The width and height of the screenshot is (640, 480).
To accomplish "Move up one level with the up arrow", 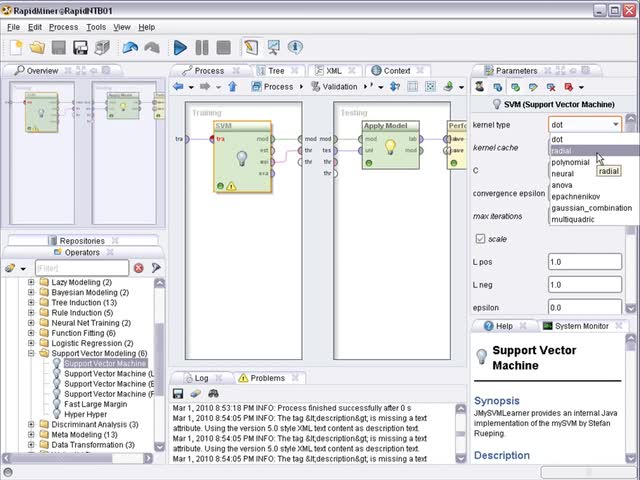I will click(233, 87).
